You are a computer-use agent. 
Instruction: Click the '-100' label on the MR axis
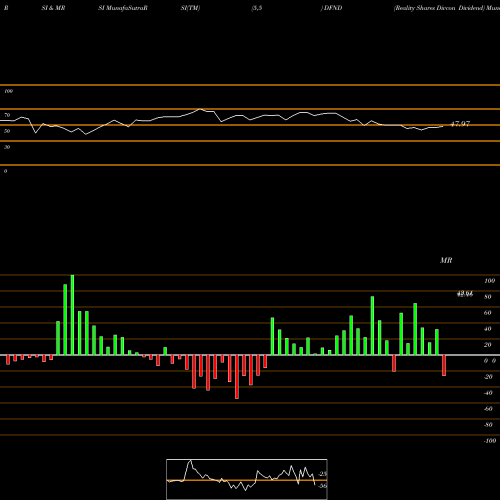[x=490, y=441]
